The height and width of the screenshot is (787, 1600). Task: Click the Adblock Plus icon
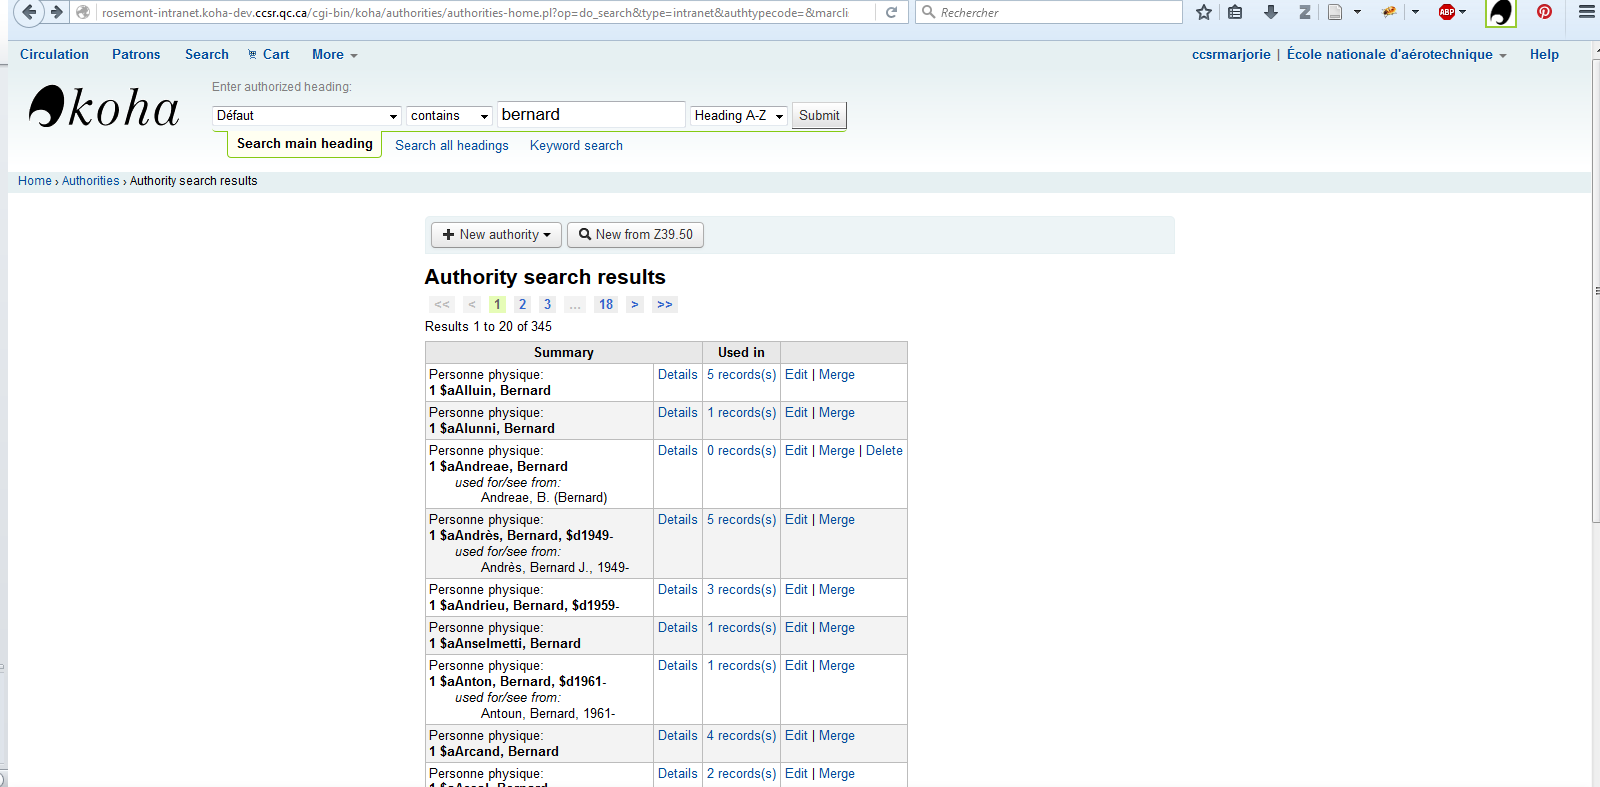[1447, 12]
